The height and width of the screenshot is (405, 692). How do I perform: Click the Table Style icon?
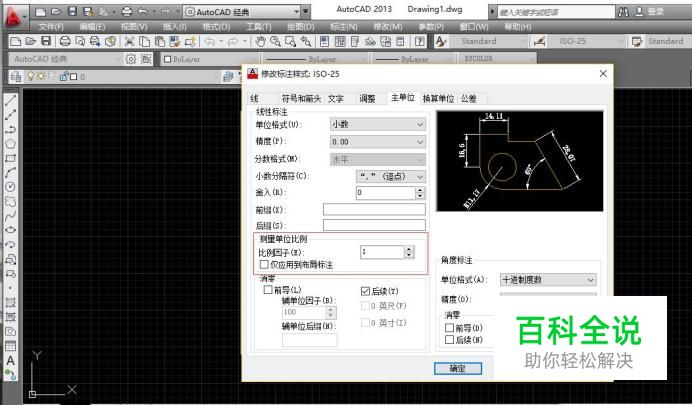tap(636, 41)
